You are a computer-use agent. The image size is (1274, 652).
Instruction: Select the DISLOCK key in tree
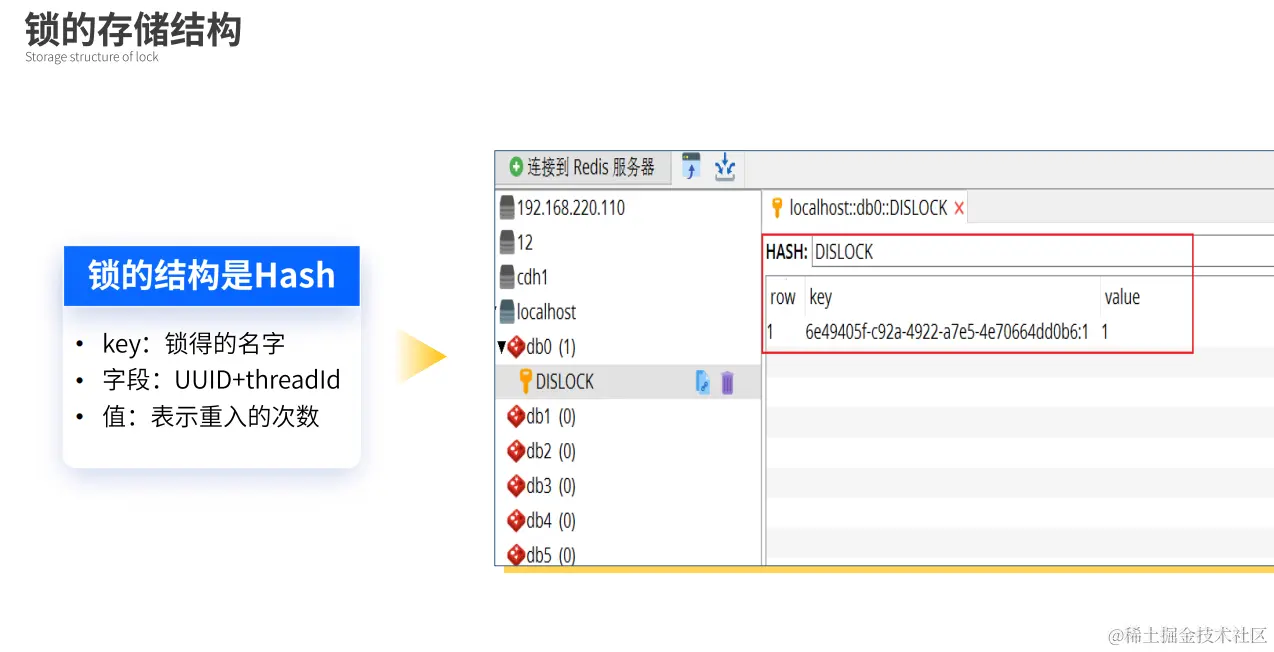coord(564,382)
